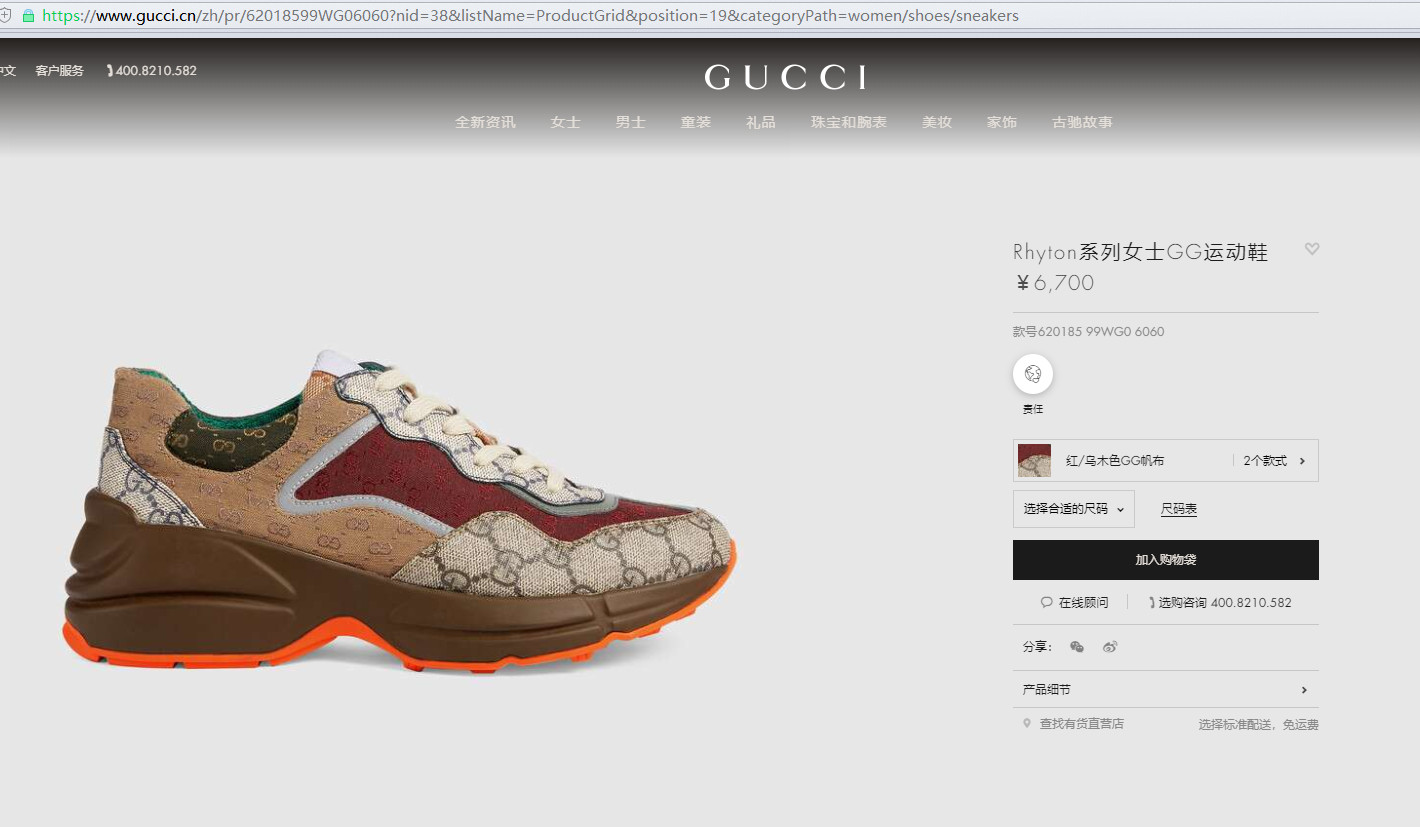Open the 古驰故事 menu
Screen dimensions: 1420x827
(x=1082, y=122)
